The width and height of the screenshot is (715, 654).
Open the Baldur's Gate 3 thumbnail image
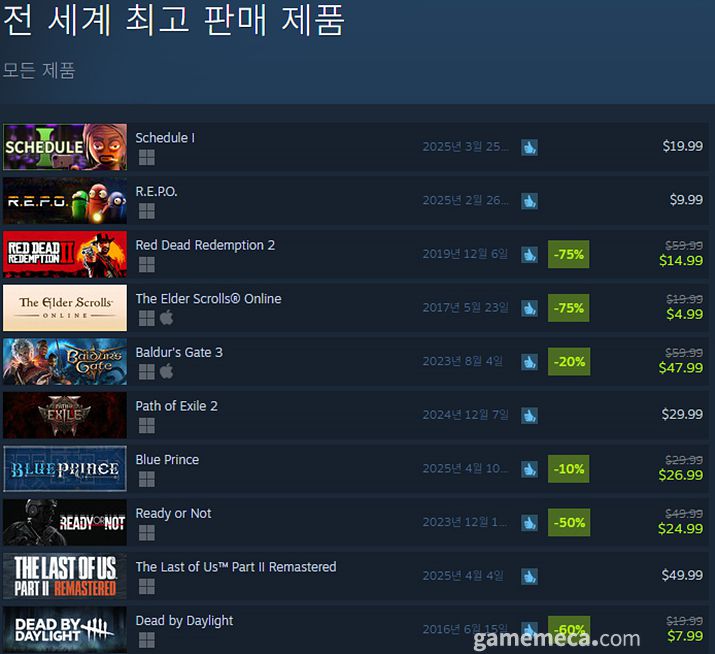pos(65,362)
